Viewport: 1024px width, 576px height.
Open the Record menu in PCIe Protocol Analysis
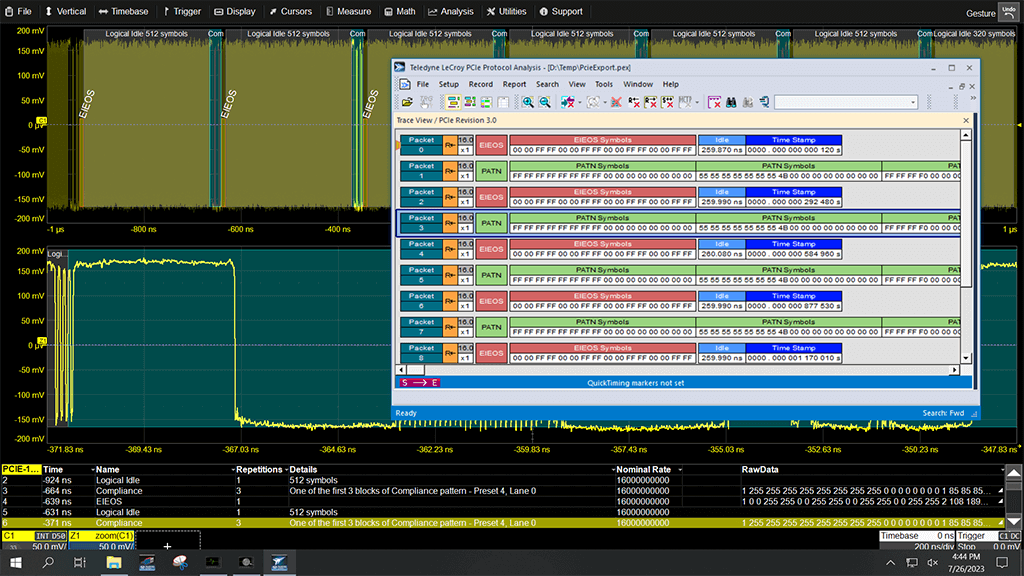point(480,84)
